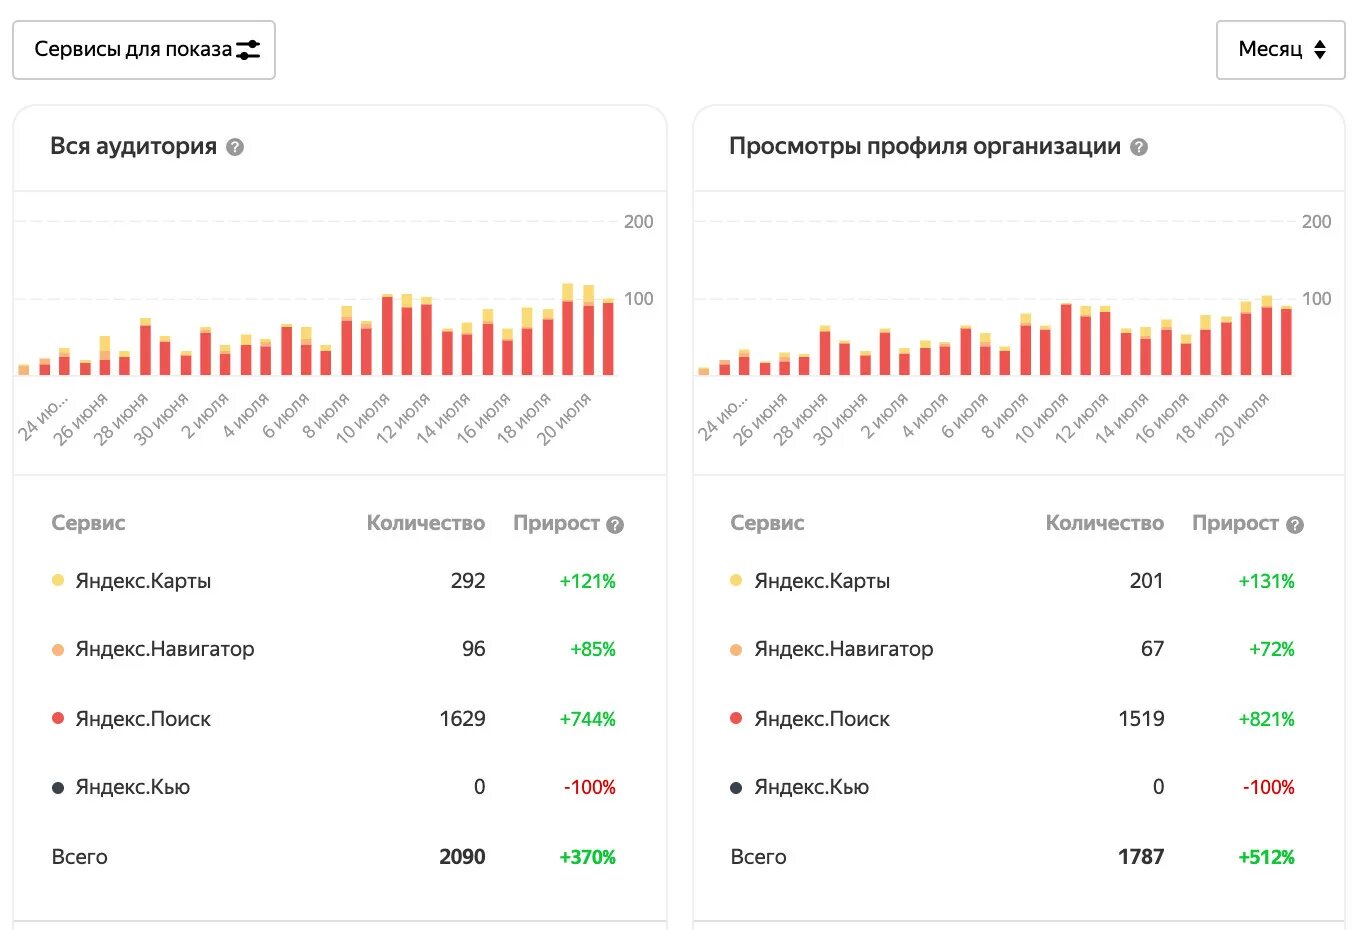This screenshot has width=1358, height=930.
Task: Click '10 июля' axis label in Вся аудитория chart
Action: click(363, 417)
